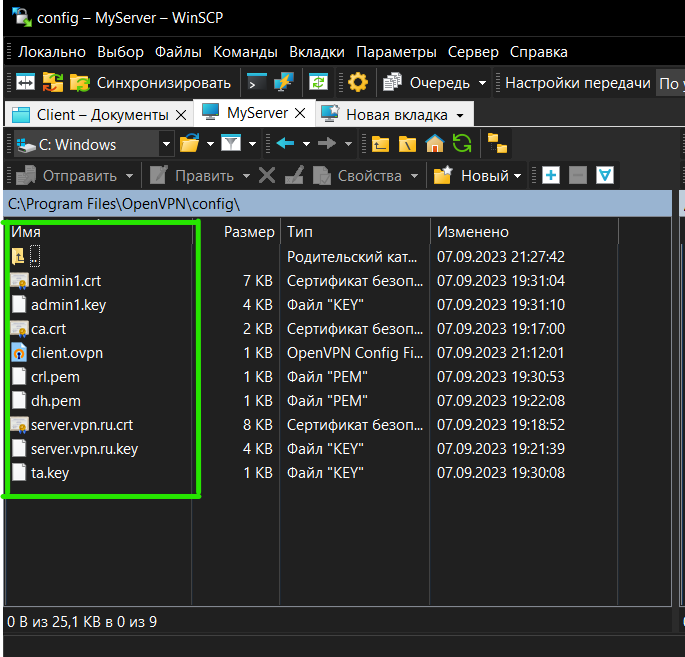Open the Параметры menu
Image resolution: width=685 pixels, height=657 pixels.
396,52
